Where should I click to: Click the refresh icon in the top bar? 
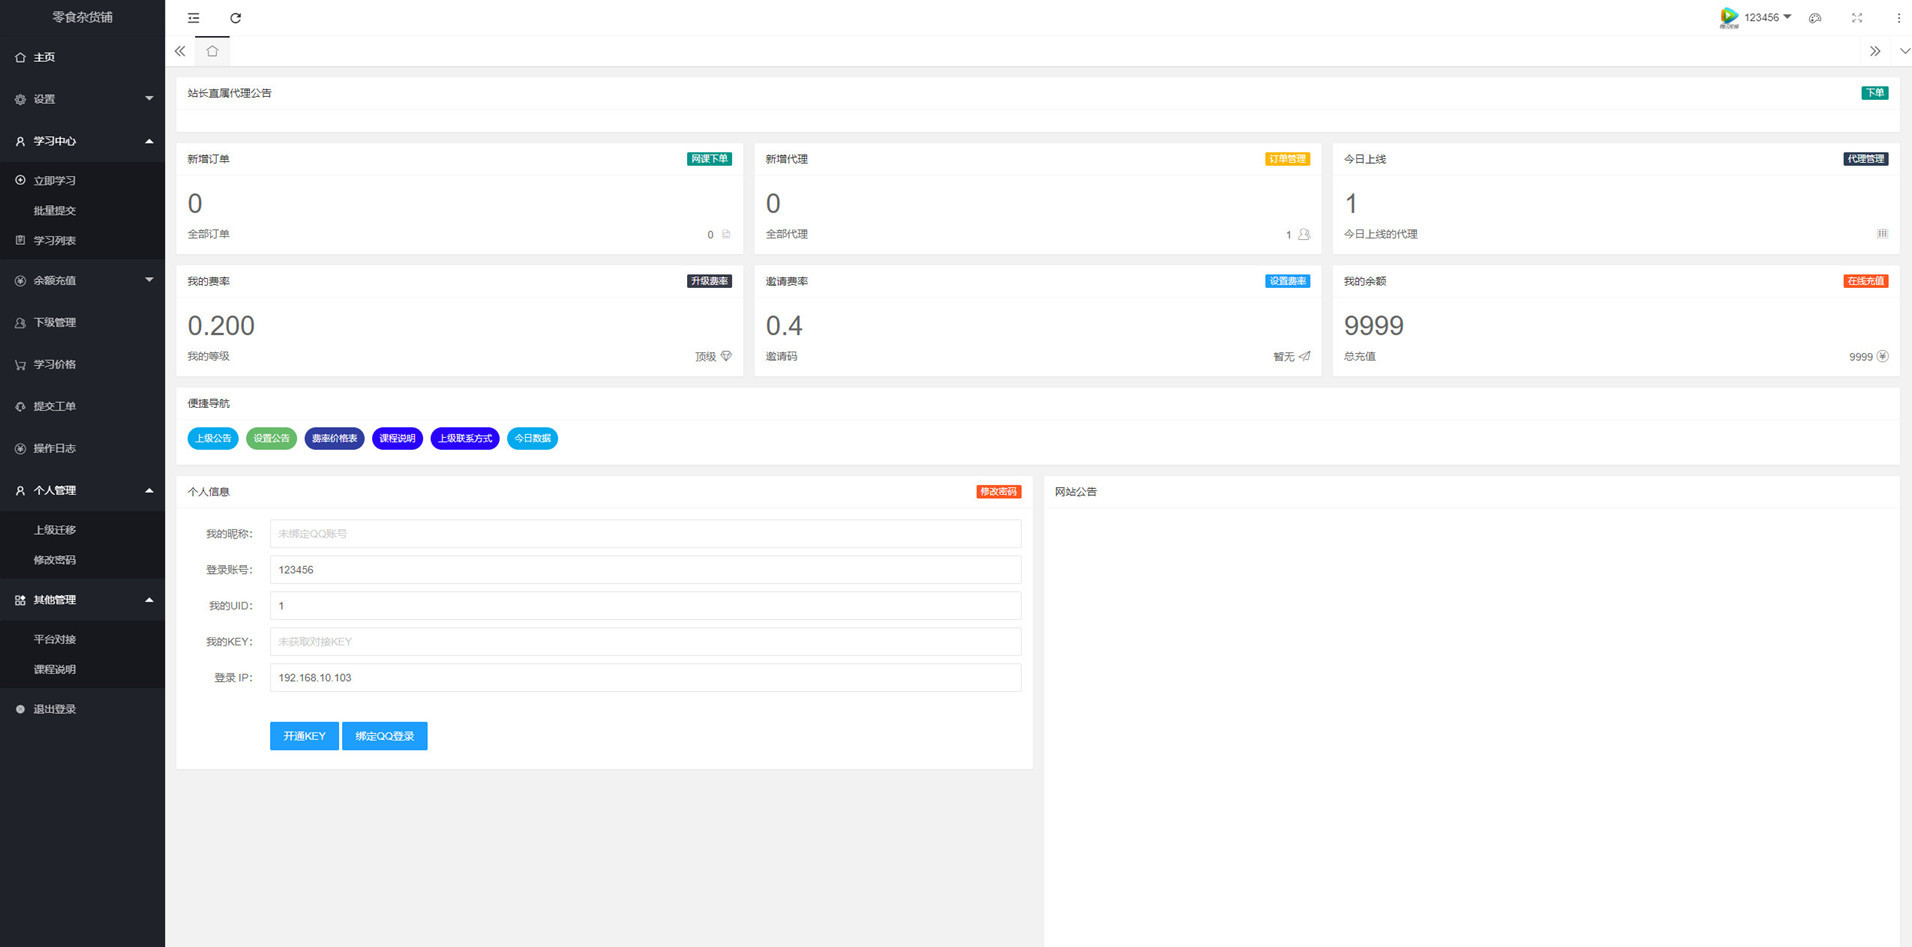pyautogui.click(x=236, y=18)
